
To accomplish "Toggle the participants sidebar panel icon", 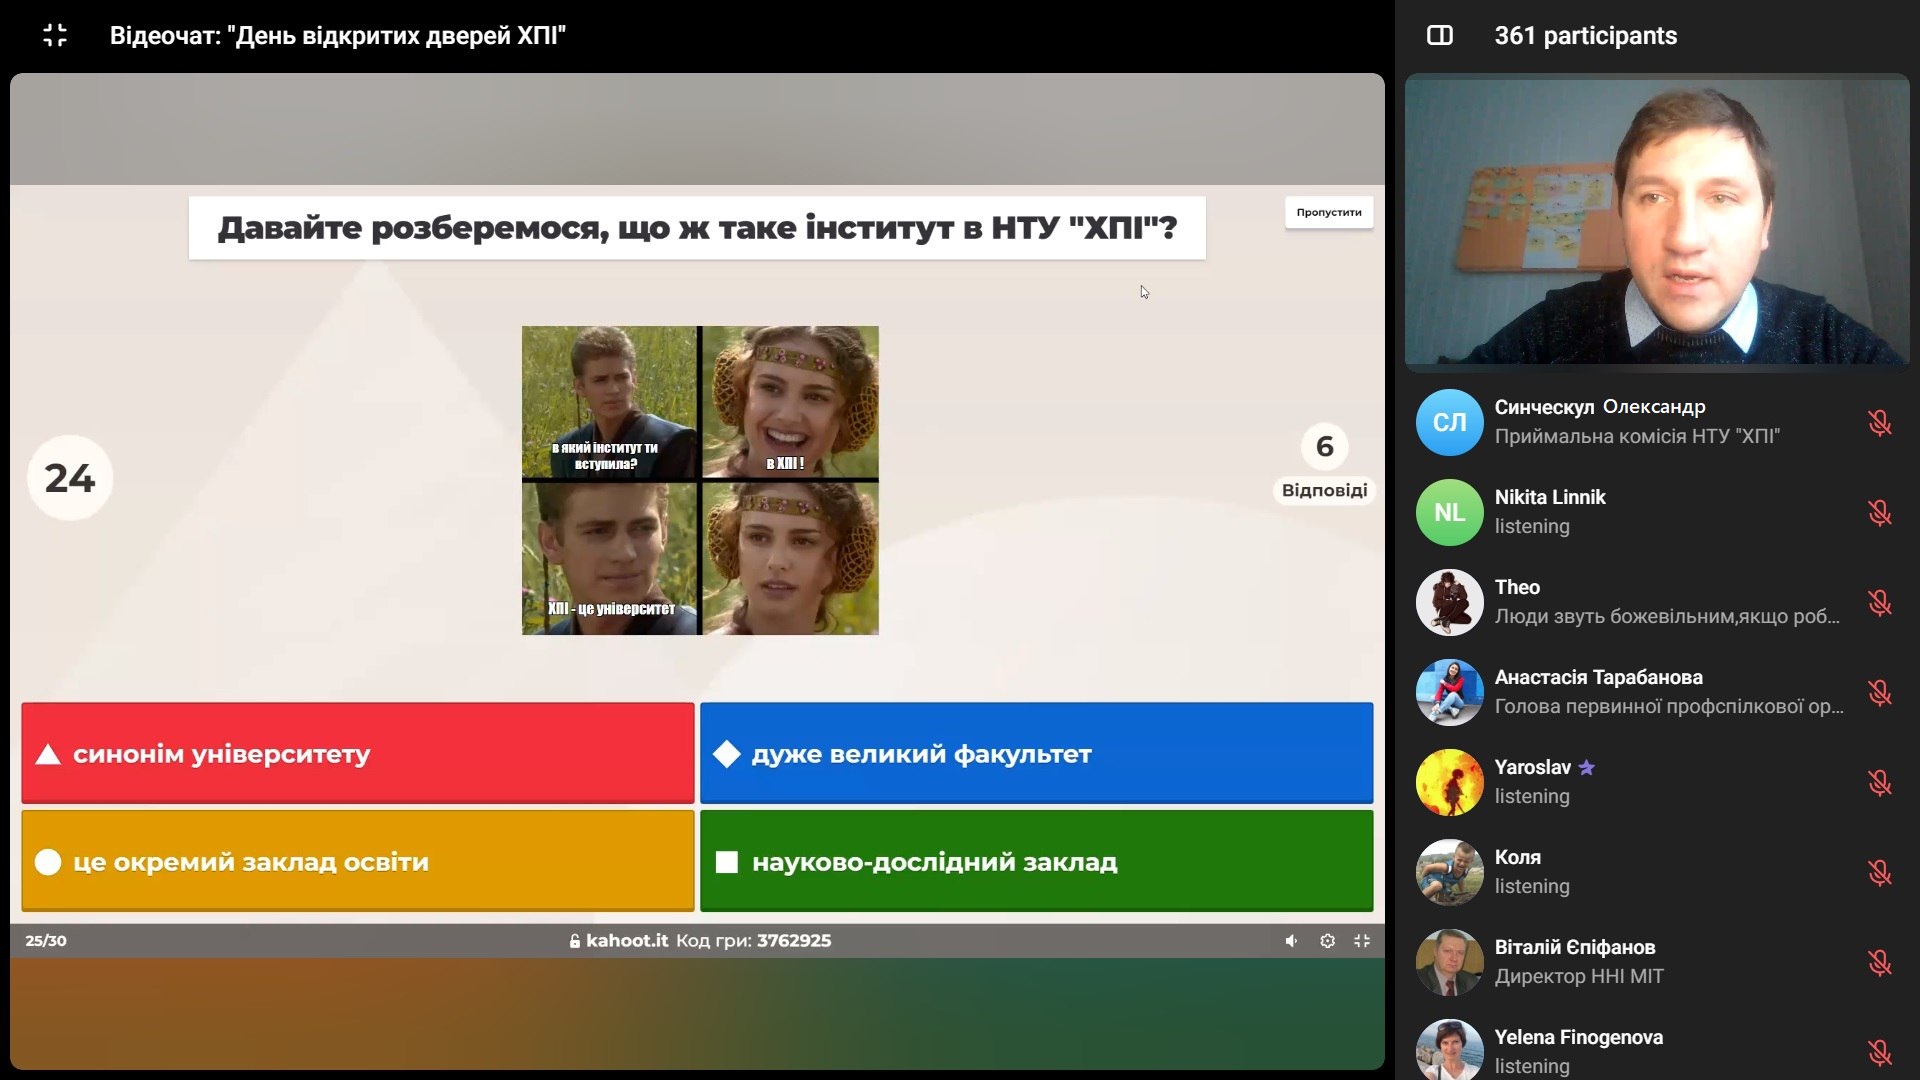I will pyautogui.click(x=1439, y=36).
